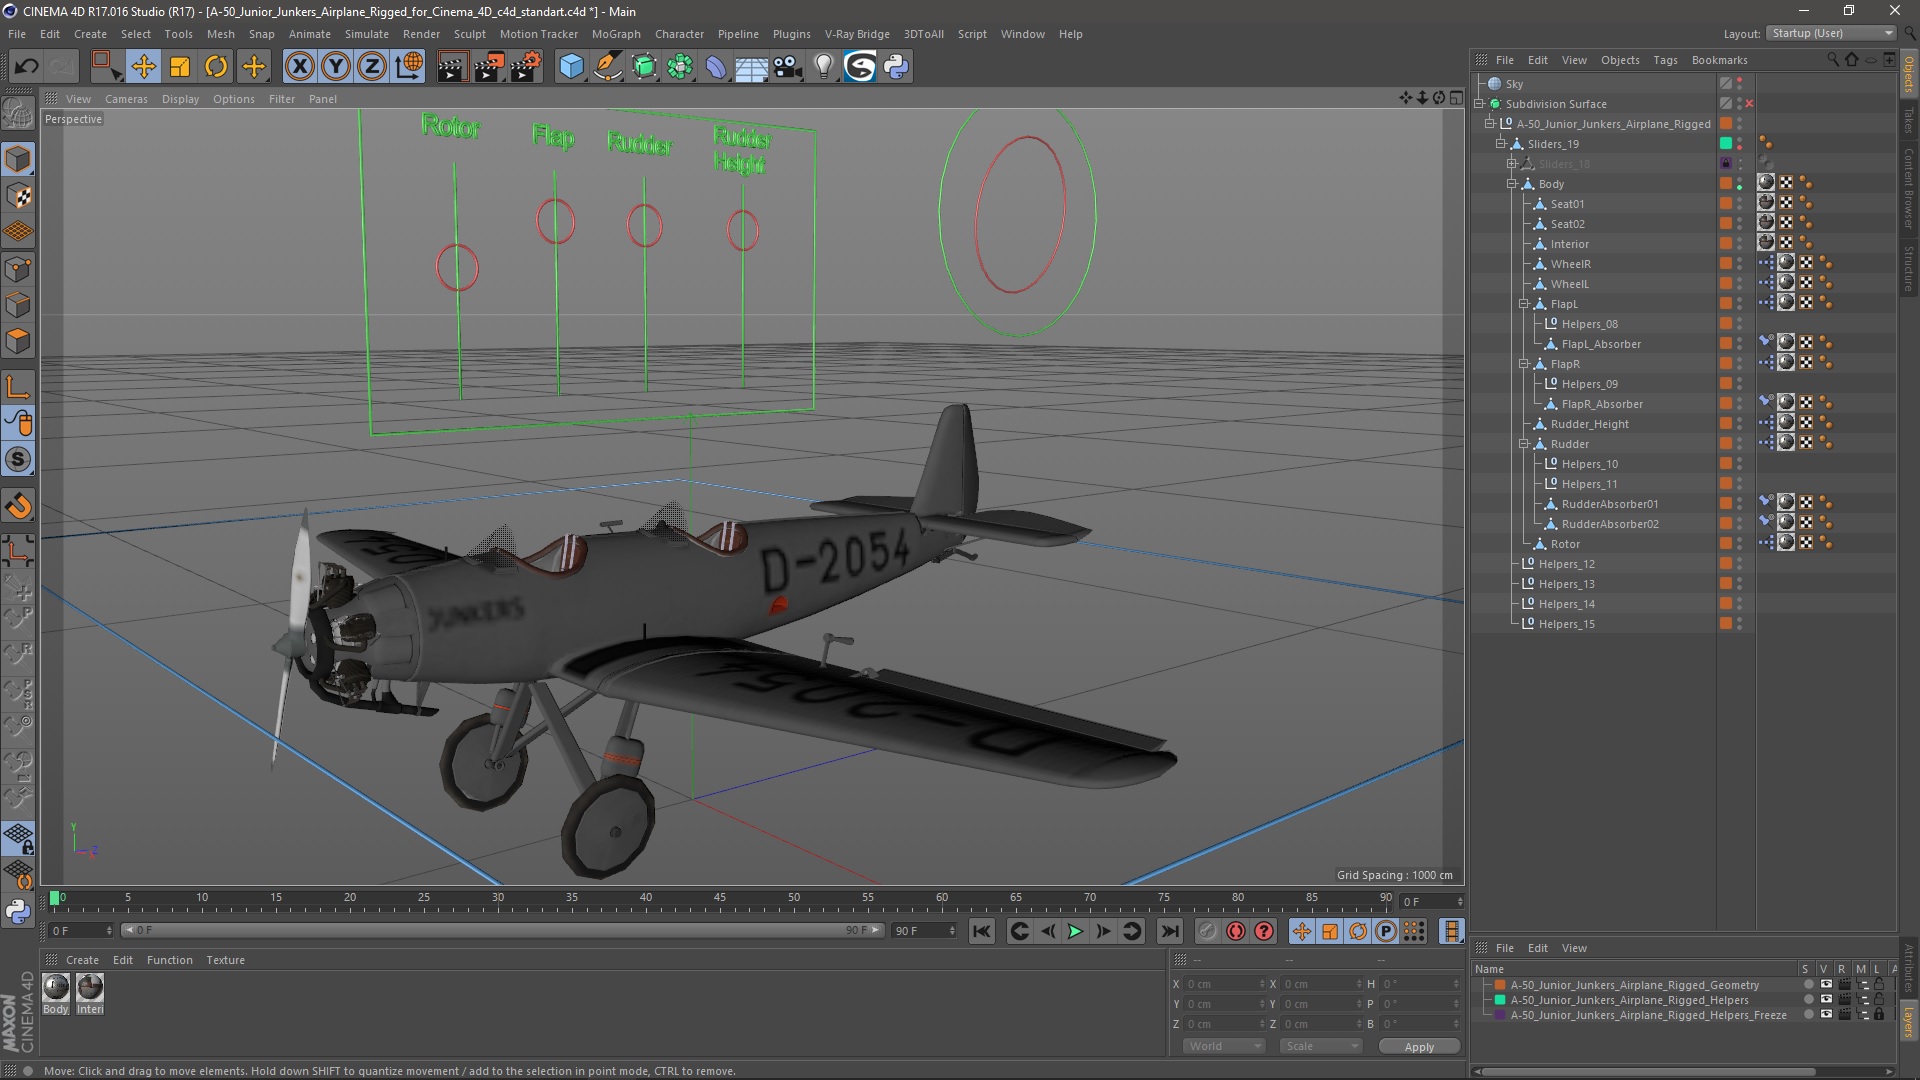This screenshot has height=1080, width=1920.
Task: Click the Python icon in top toolbar
Action: click(x=896, y=67)
